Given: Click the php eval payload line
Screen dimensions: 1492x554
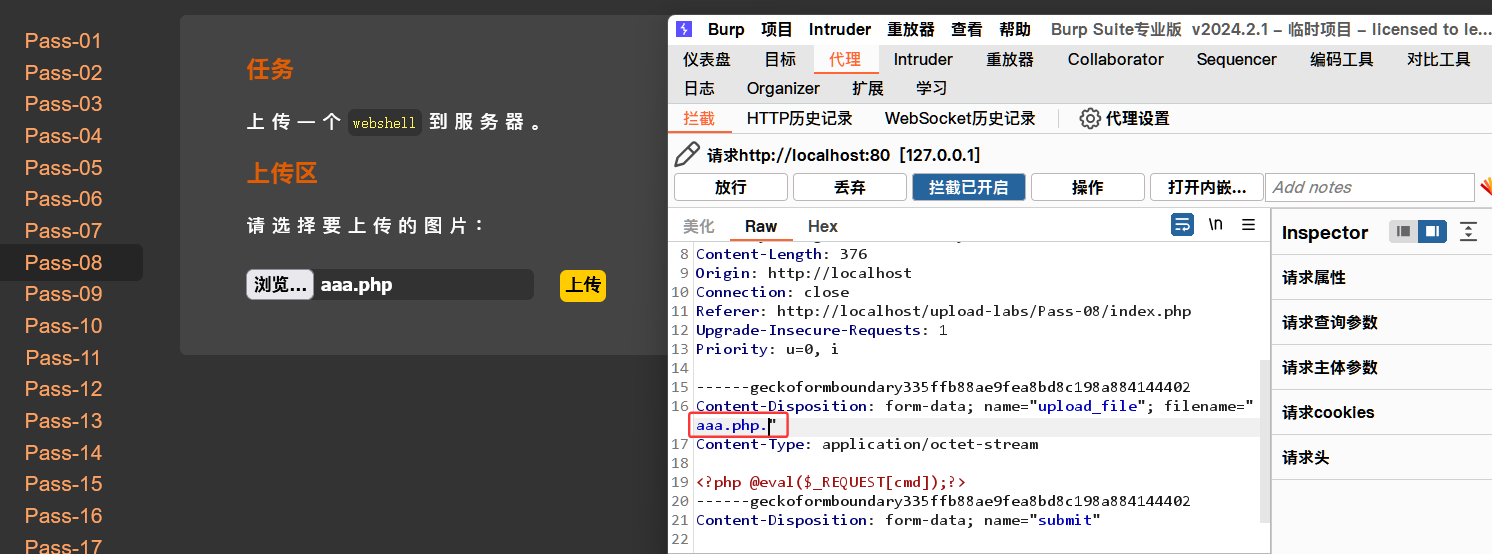Looking at the screenshot, I should pos(830,482).
